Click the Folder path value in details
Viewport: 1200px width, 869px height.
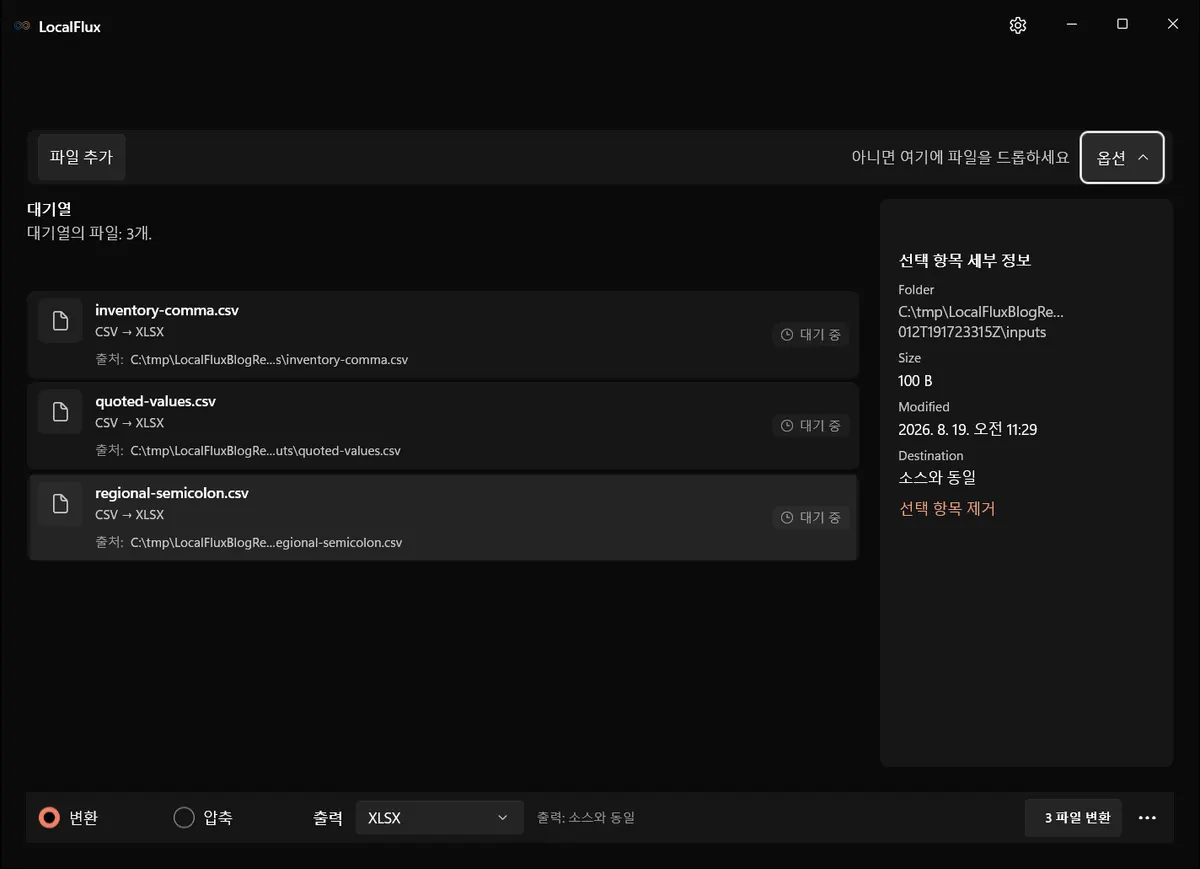click(981, 322)
